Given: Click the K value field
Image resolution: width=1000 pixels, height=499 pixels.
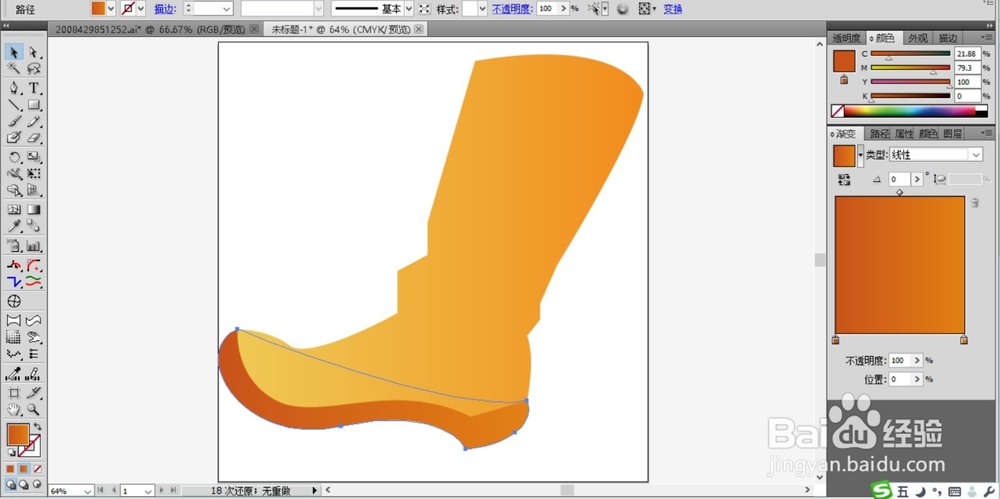Looking at the screenshot, I should (x=967, y=96).
